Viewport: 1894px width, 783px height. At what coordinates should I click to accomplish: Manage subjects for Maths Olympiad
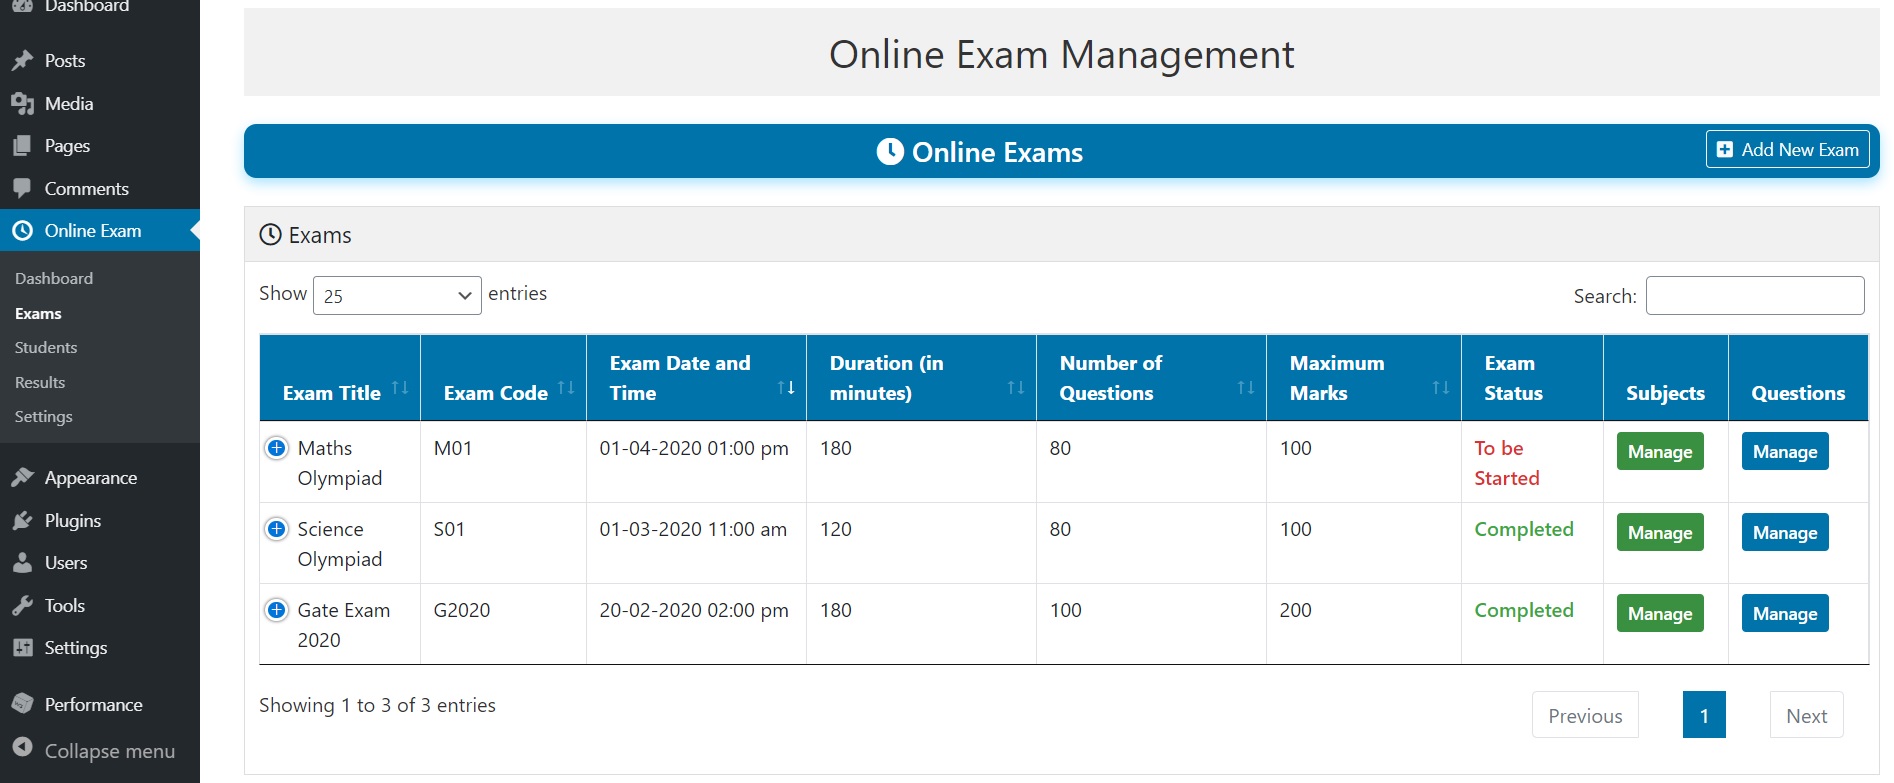(1660, 452)
